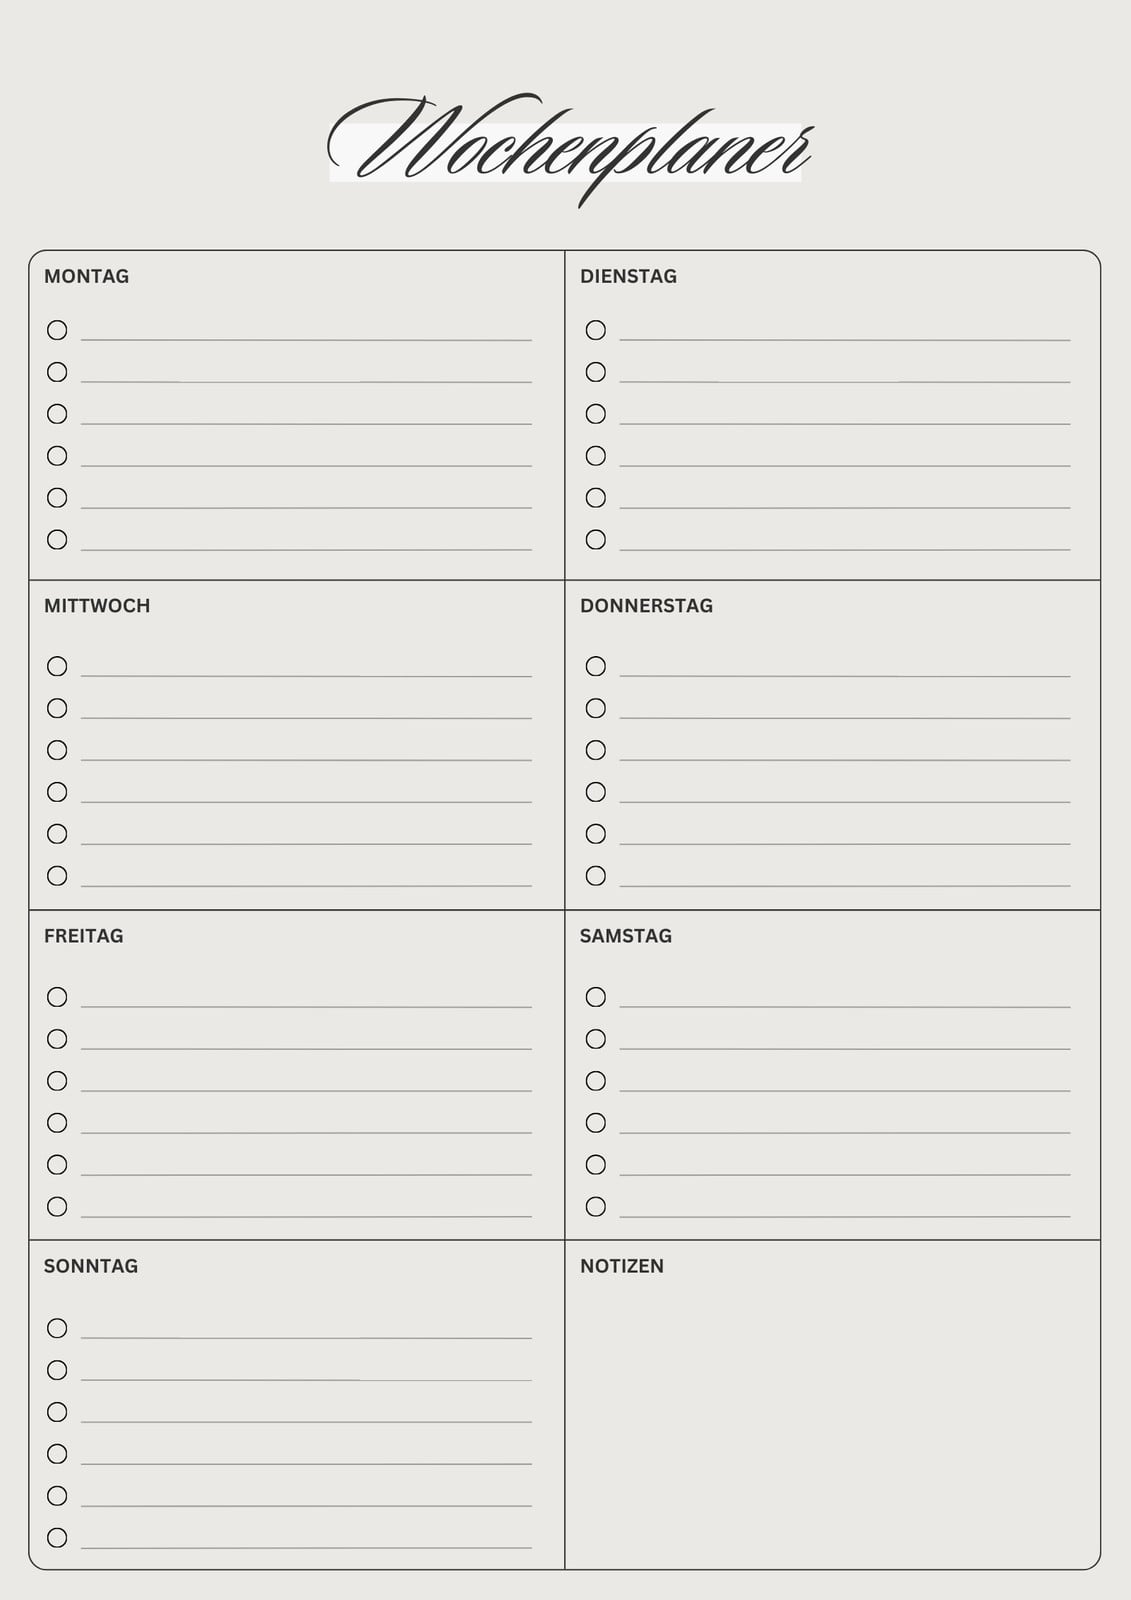Select the MONTAG heading
Image resolution: width=1131 pixels, height=1600 pixels.
coord(86,276)
